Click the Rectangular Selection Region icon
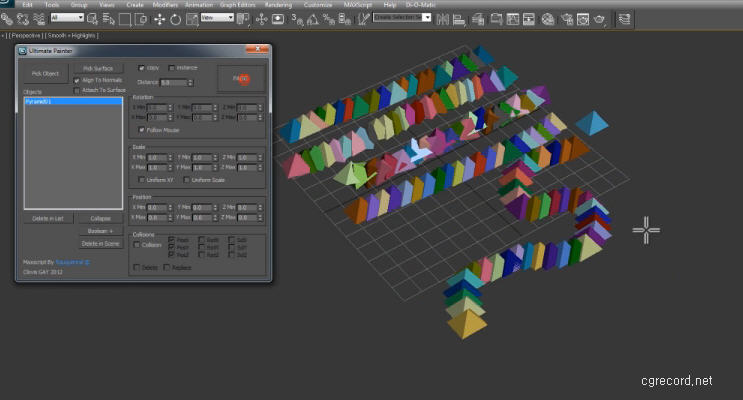 (125, 19)
